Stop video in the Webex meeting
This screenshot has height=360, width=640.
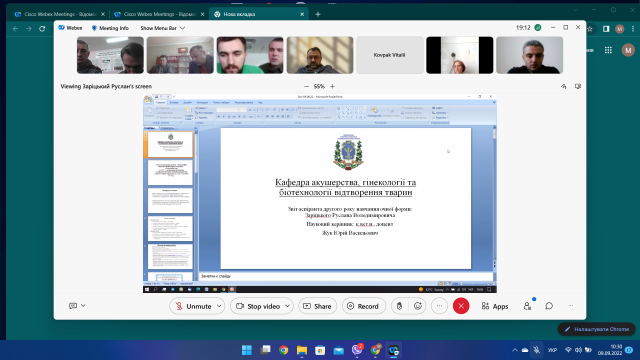pos(259,306)
